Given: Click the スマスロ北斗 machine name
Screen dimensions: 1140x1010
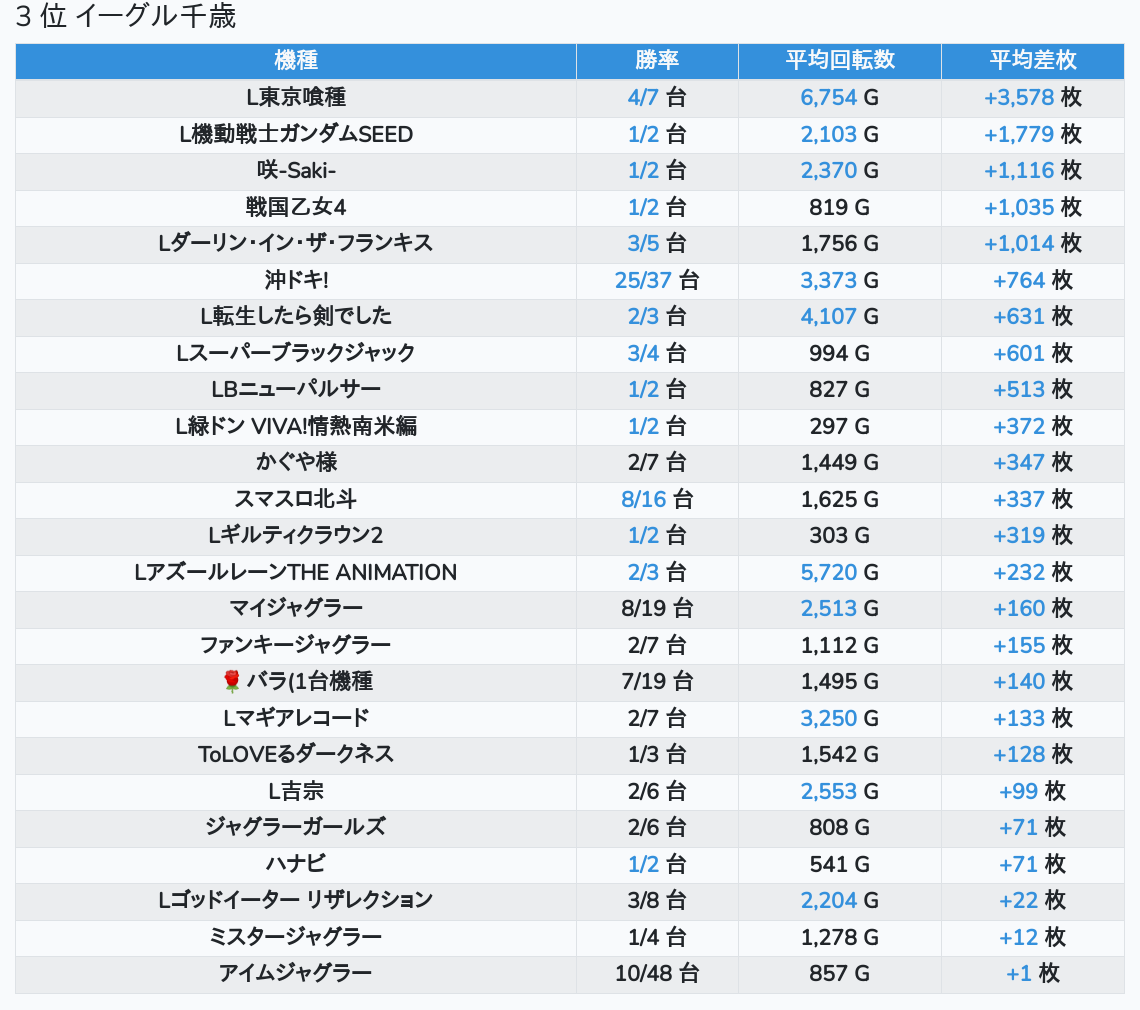Looking at the screenshot, I should click(x=296, y=500).
